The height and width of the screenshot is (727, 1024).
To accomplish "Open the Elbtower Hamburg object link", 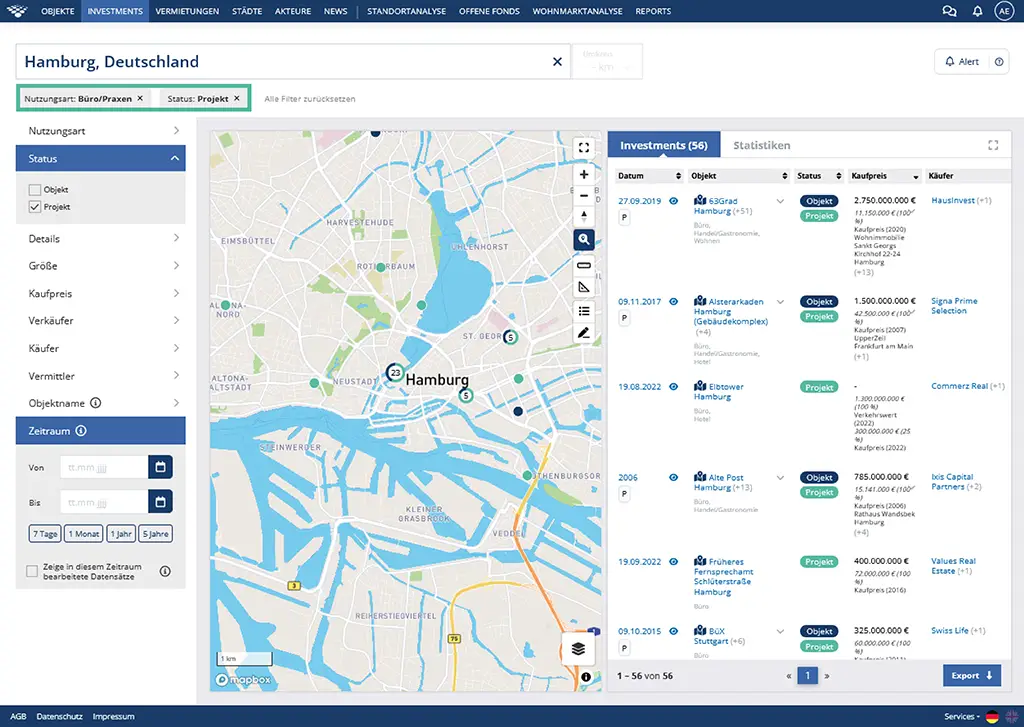I will [x=718, y=392].
